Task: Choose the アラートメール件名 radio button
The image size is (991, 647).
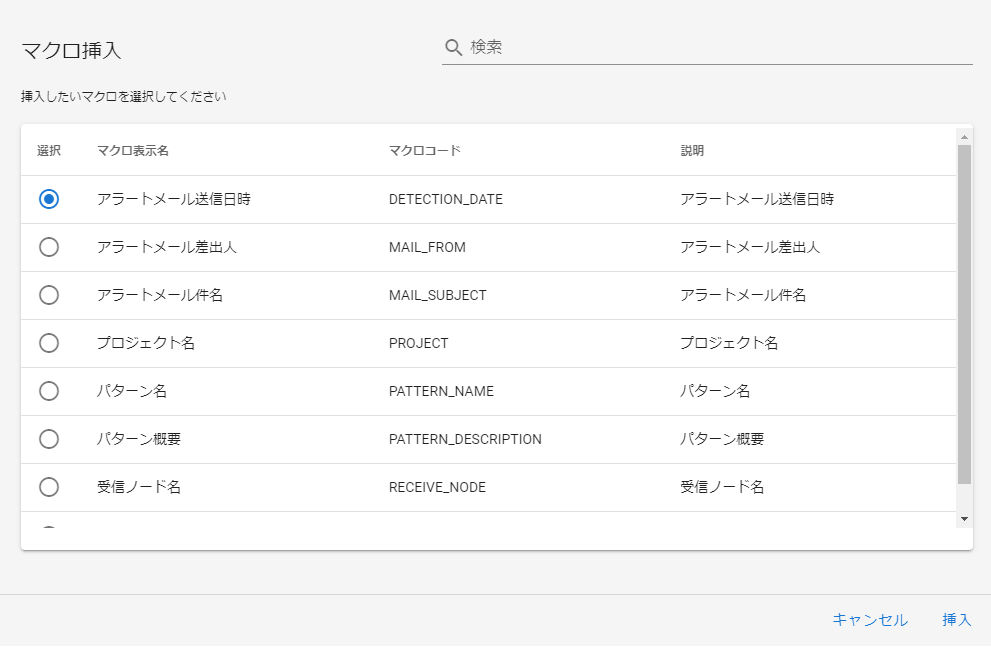Action: click(49, 295)
